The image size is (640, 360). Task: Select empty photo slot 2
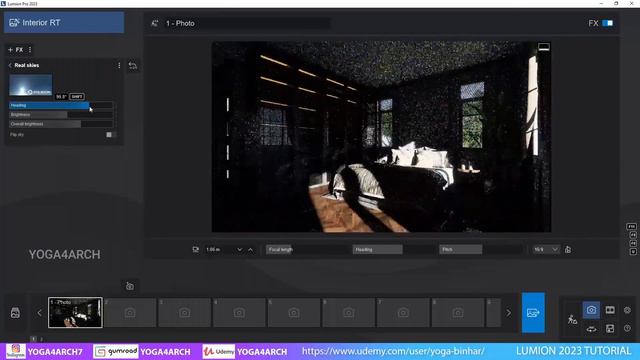tap(130, 313)
